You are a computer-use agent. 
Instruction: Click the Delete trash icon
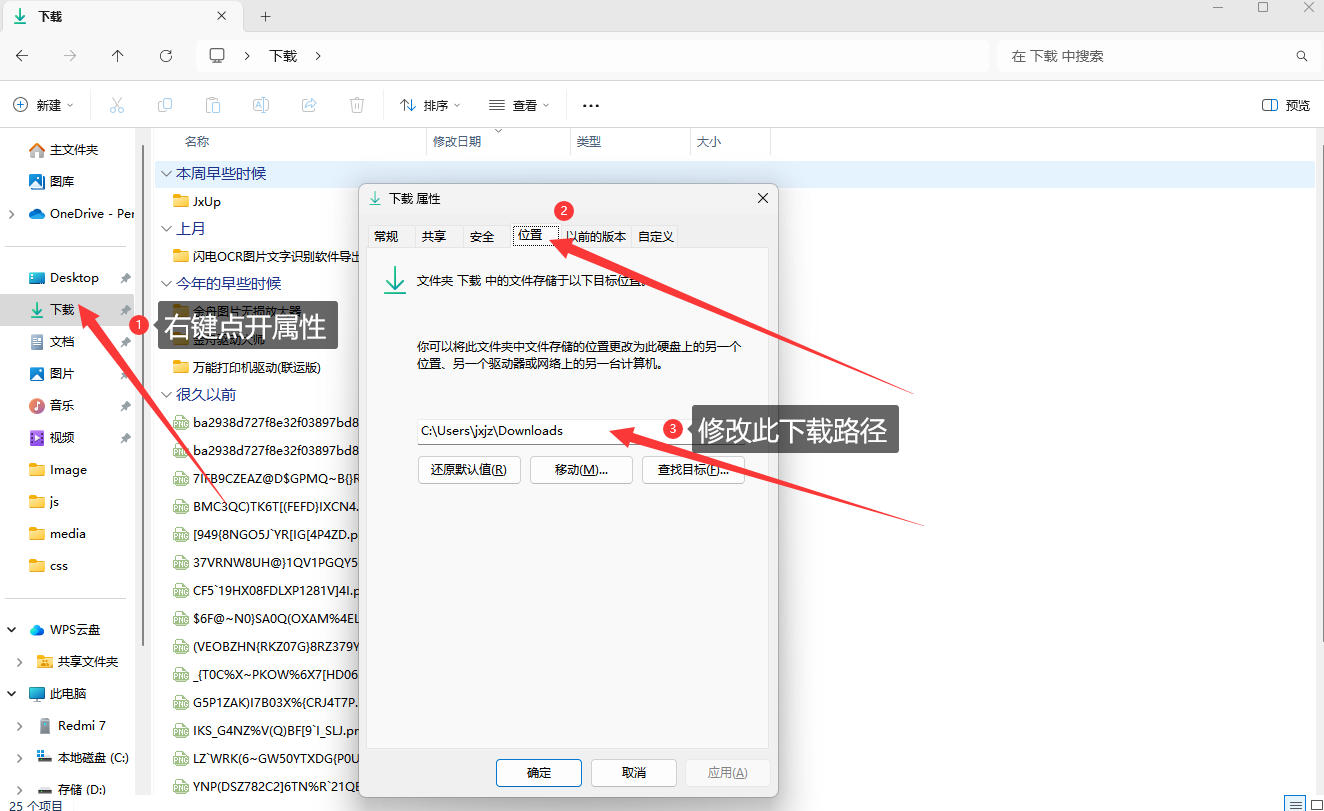[x=357, y=105]
